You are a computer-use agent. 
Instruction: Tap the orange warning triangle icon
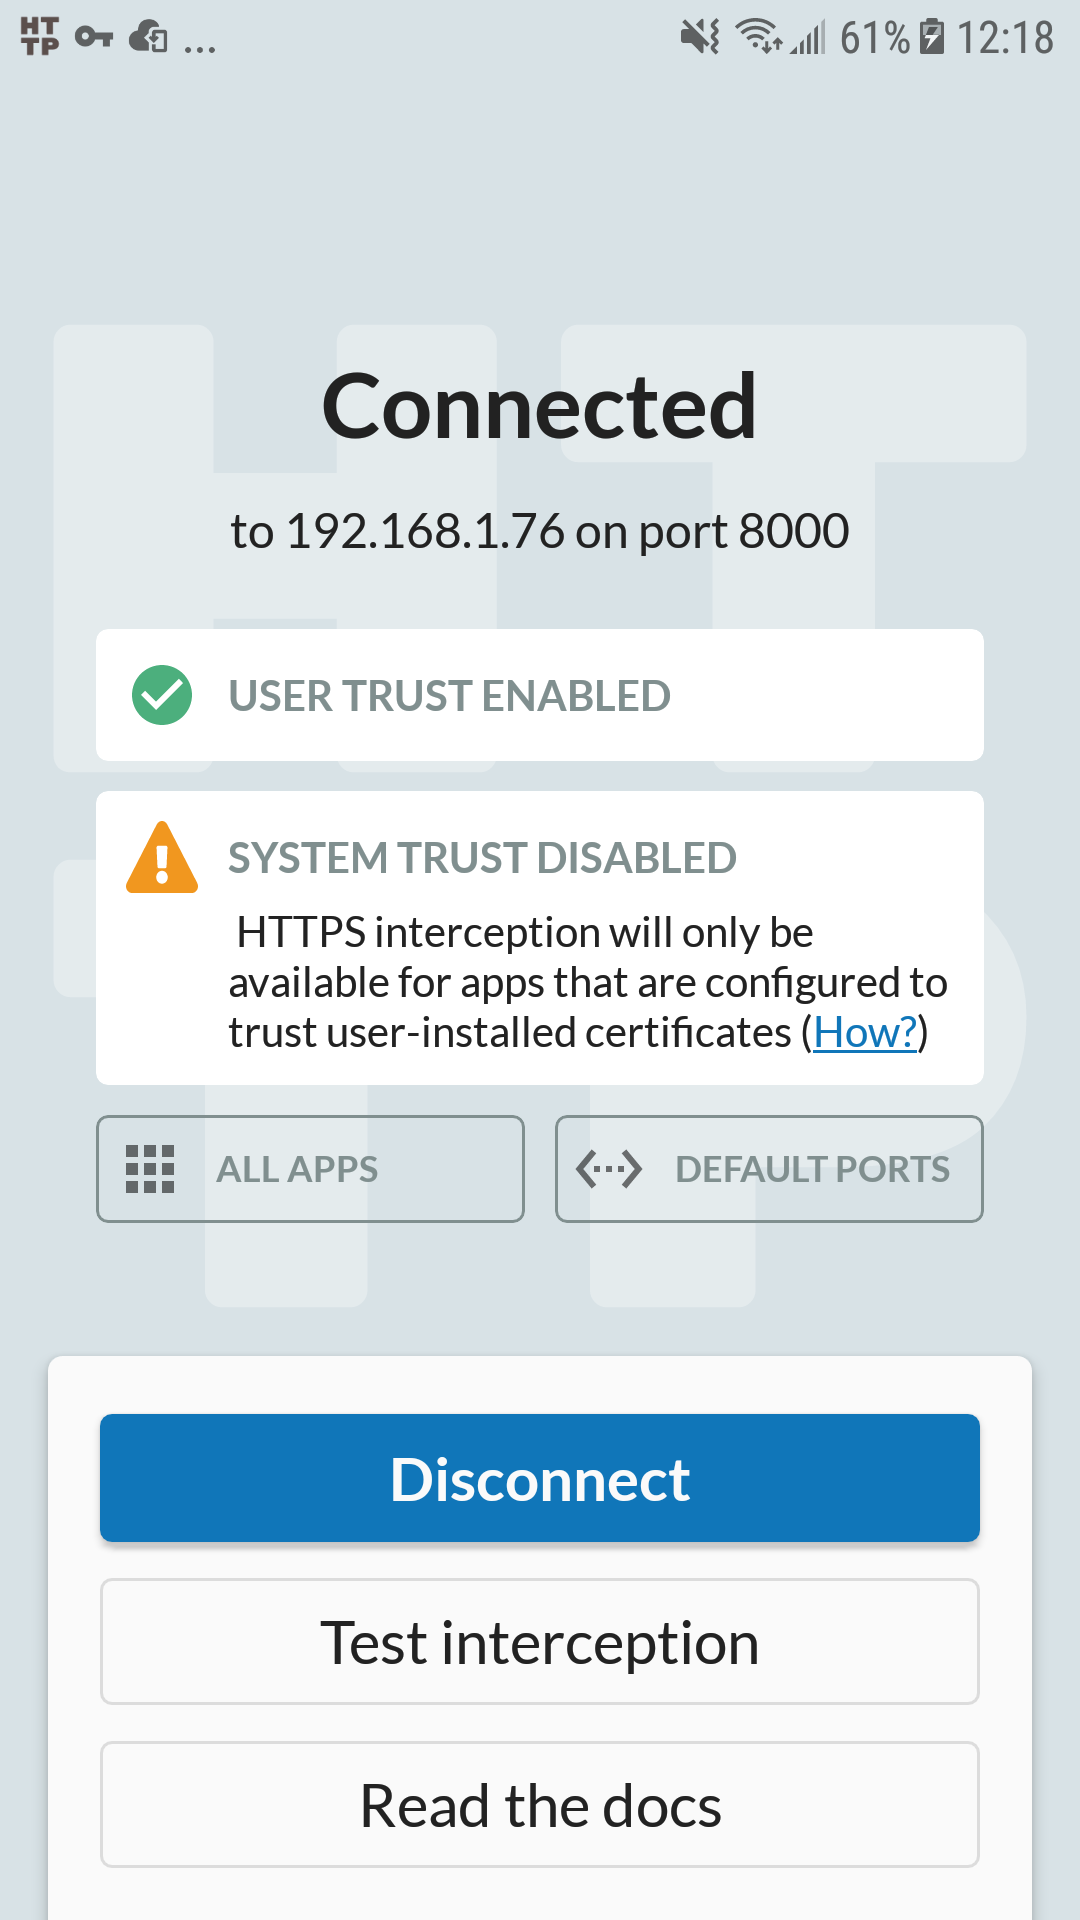(x=161, y=860)
